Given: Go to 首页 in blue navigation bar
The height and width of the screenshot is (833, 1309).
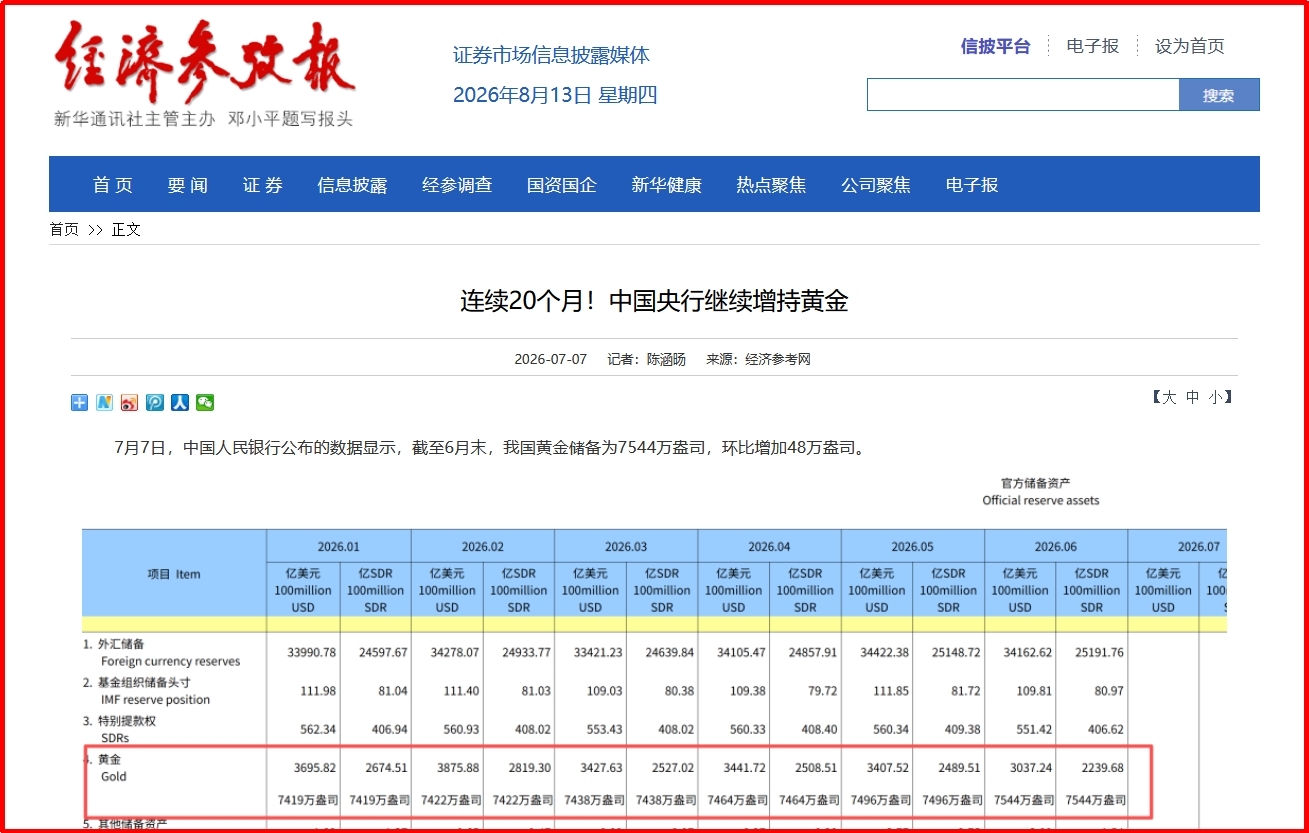Looking at the screenshot, I should (113, 185).
